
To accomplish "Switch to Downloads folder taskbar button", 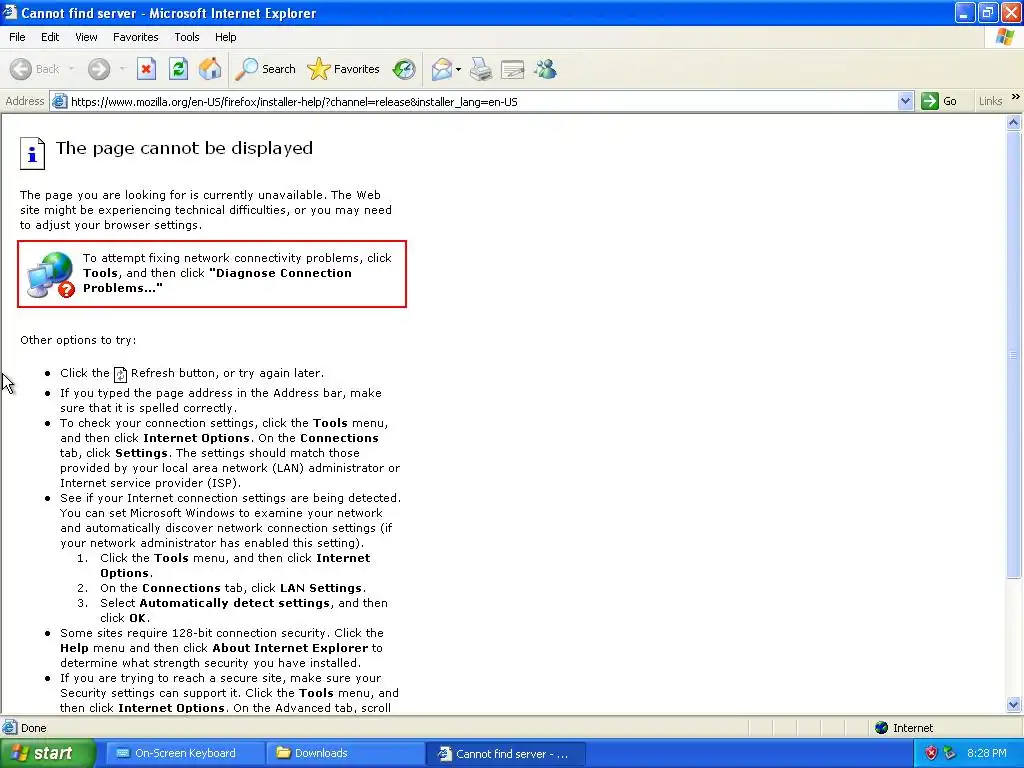I will [x=345, y=753].
